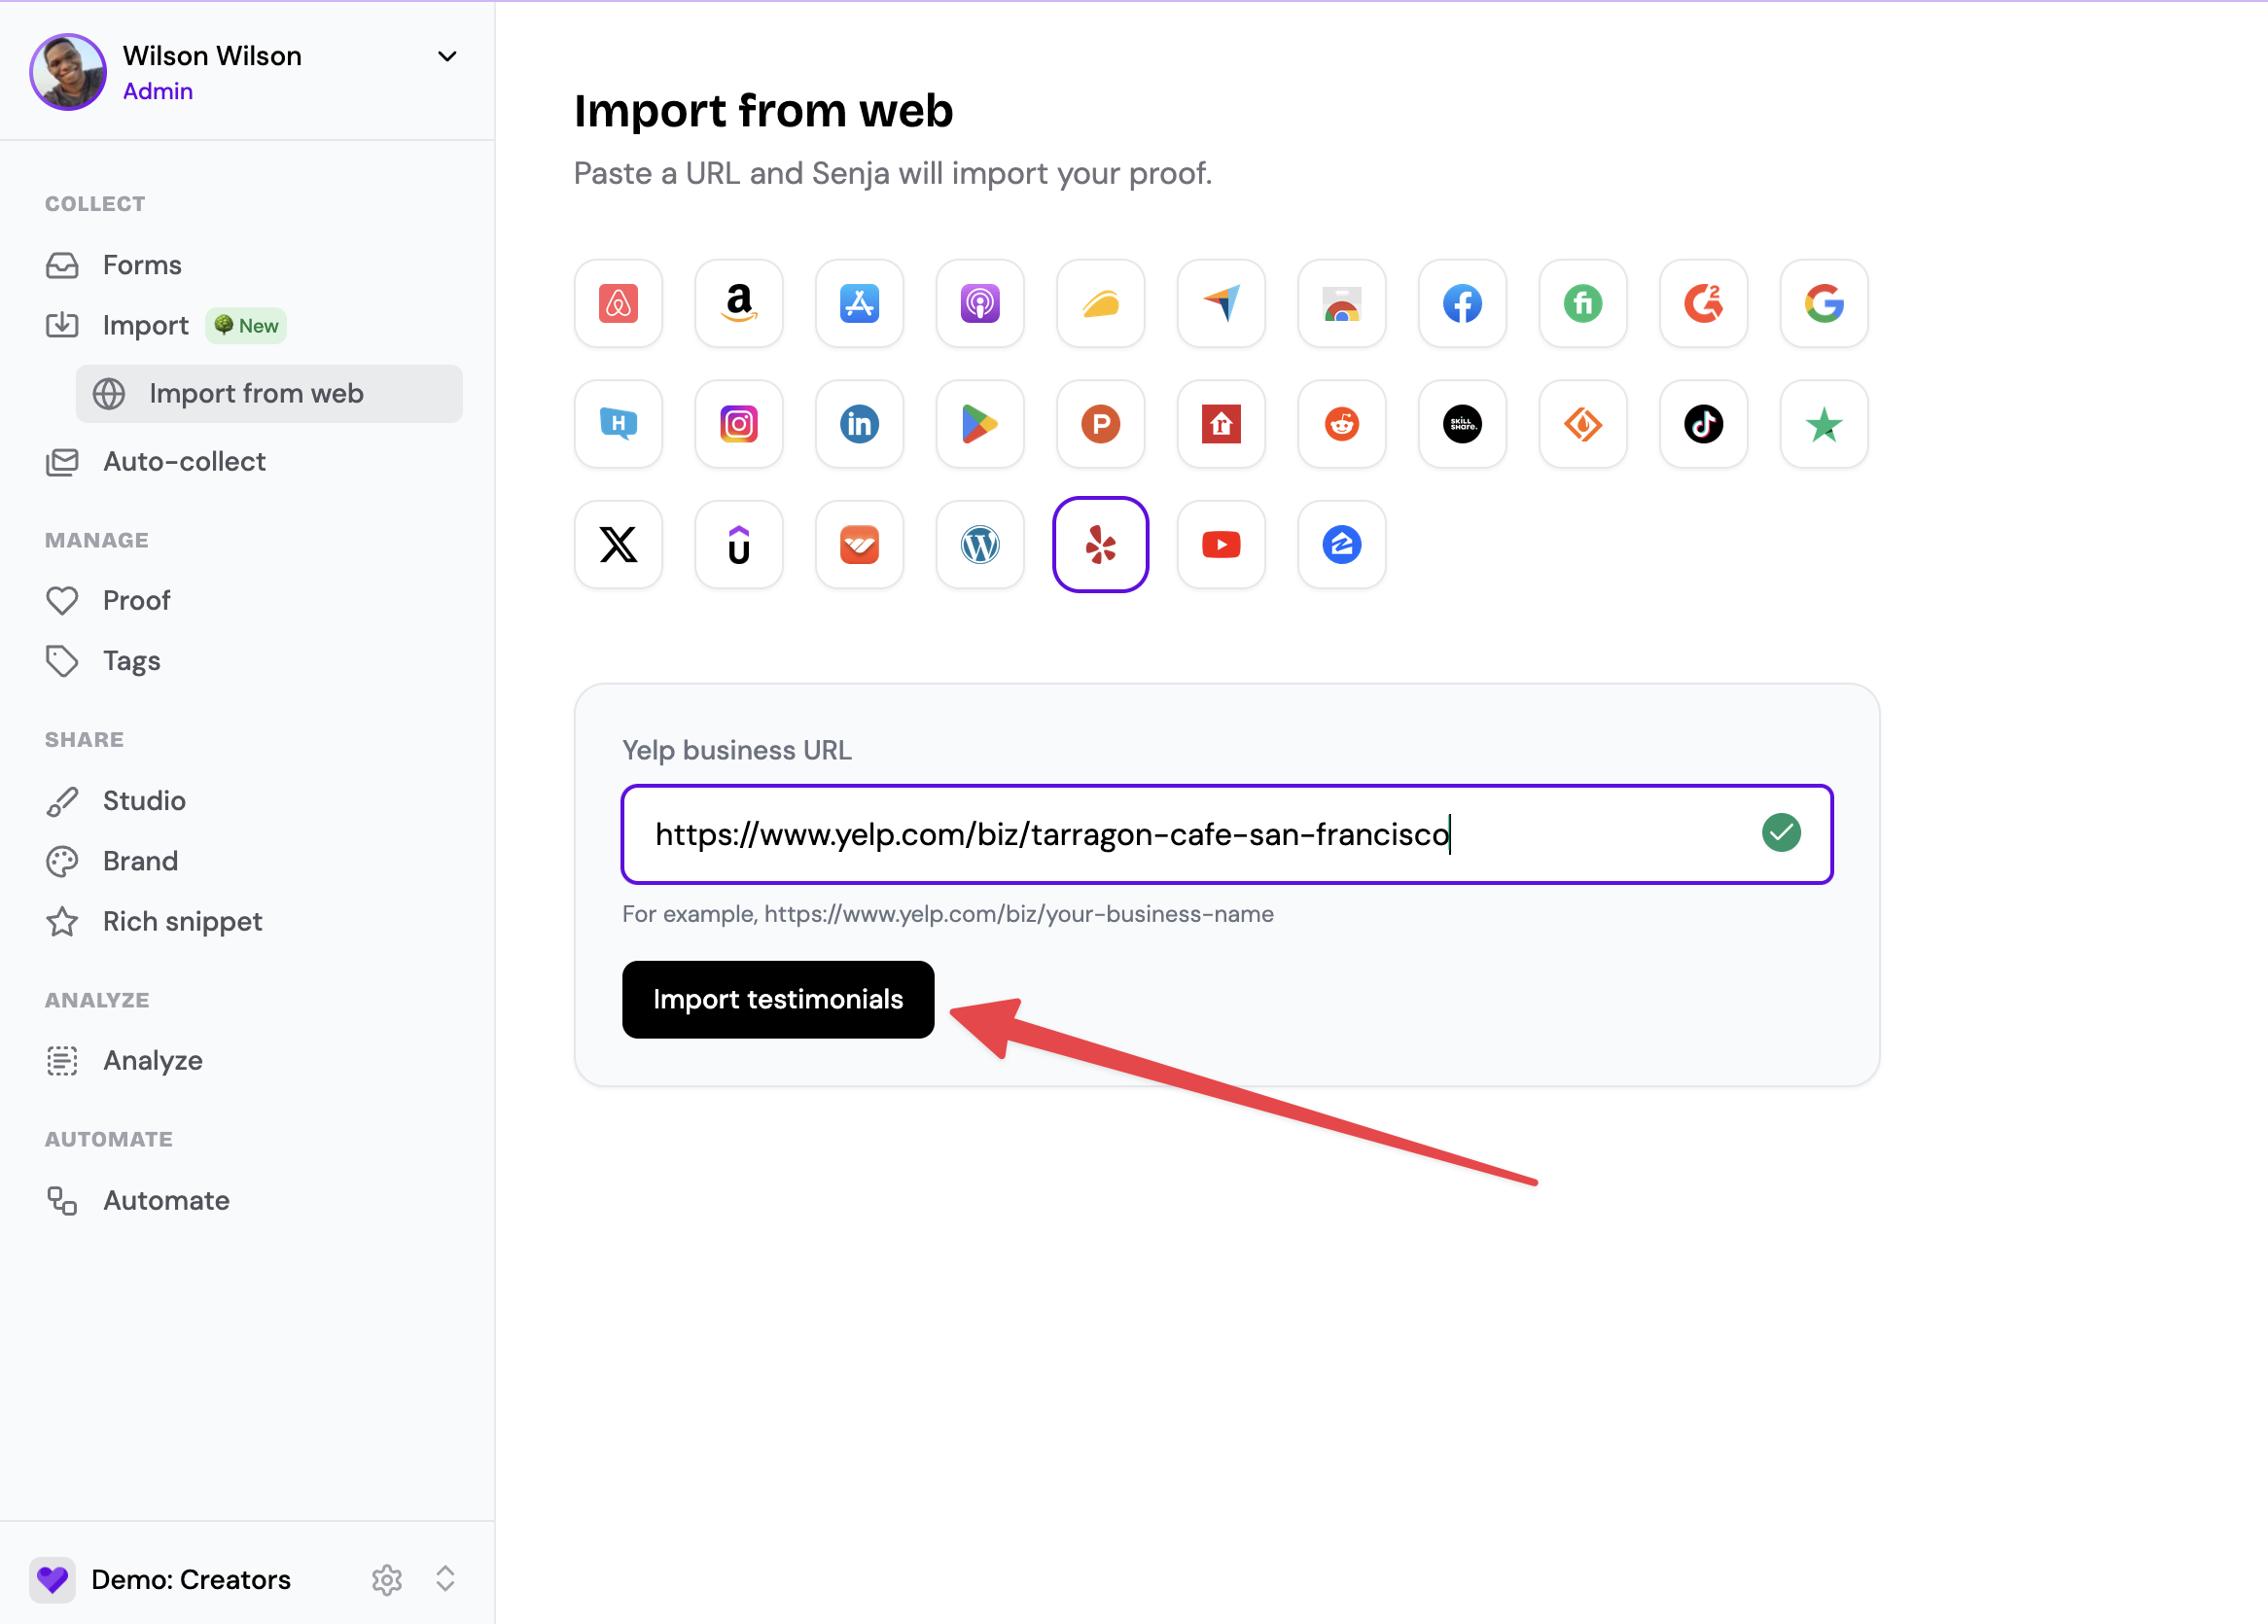Choose the G2 import source icon
Image resolution: width=2268 pixels, height=1624 pixels.
[x=1703, y=303]
